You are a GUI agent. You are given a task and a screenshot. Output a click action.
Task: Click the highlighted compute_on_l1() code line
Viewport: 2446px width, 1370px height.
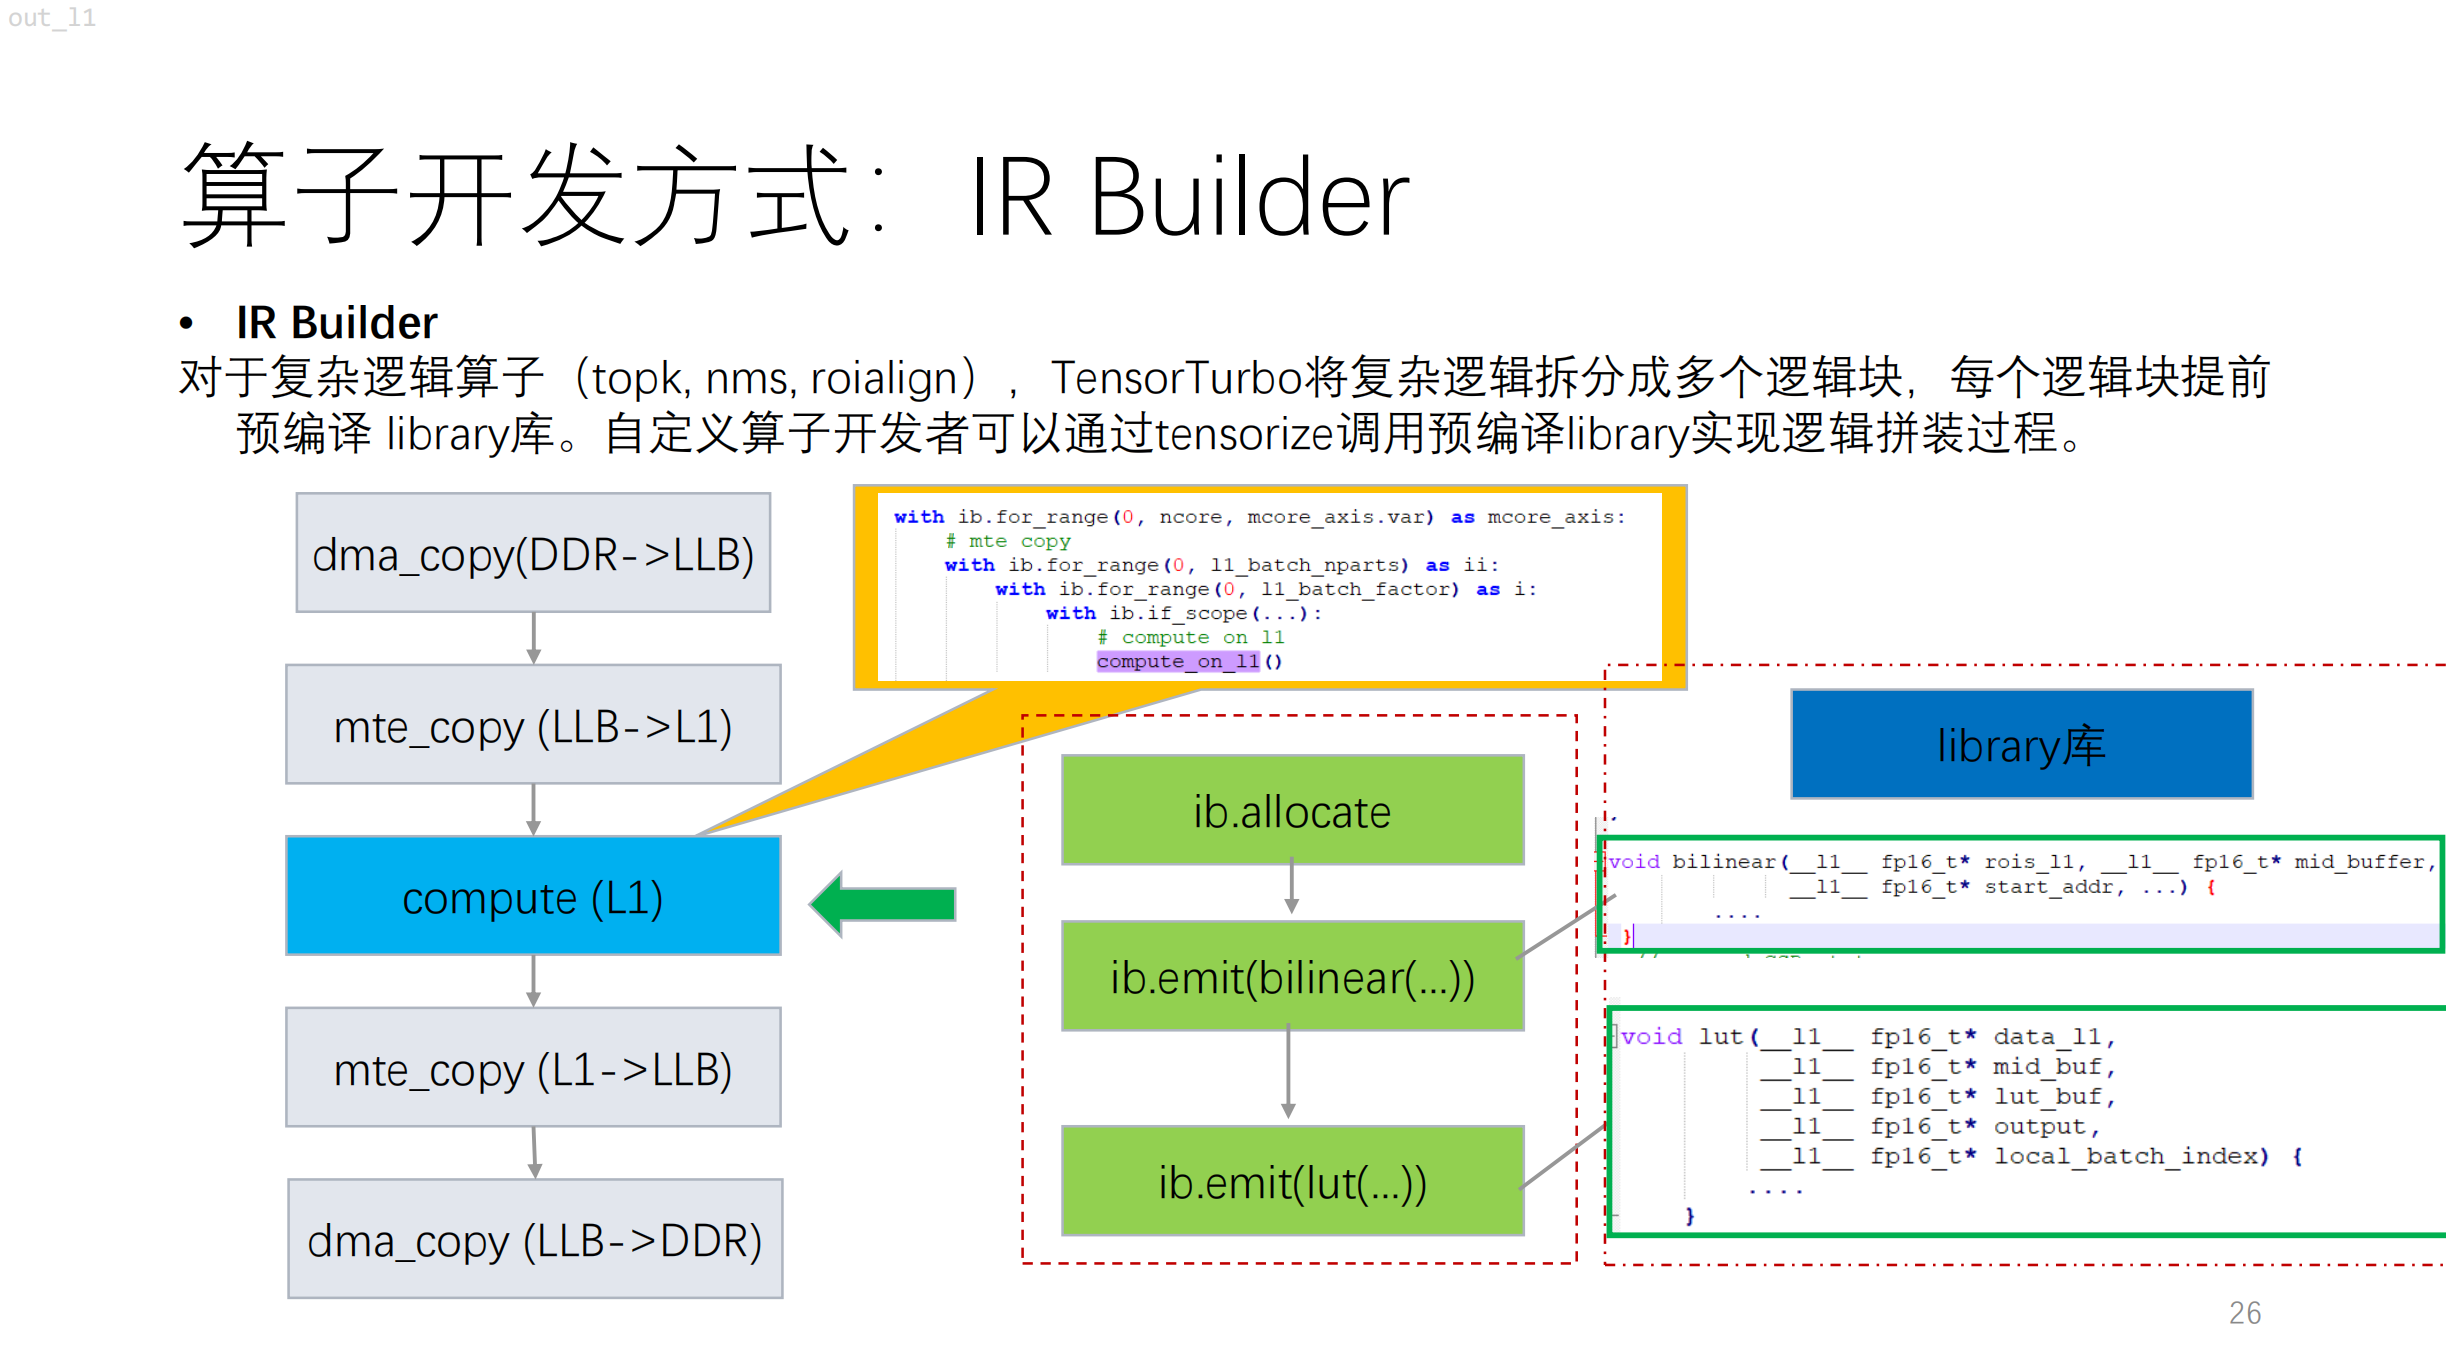coord(1178,660)
